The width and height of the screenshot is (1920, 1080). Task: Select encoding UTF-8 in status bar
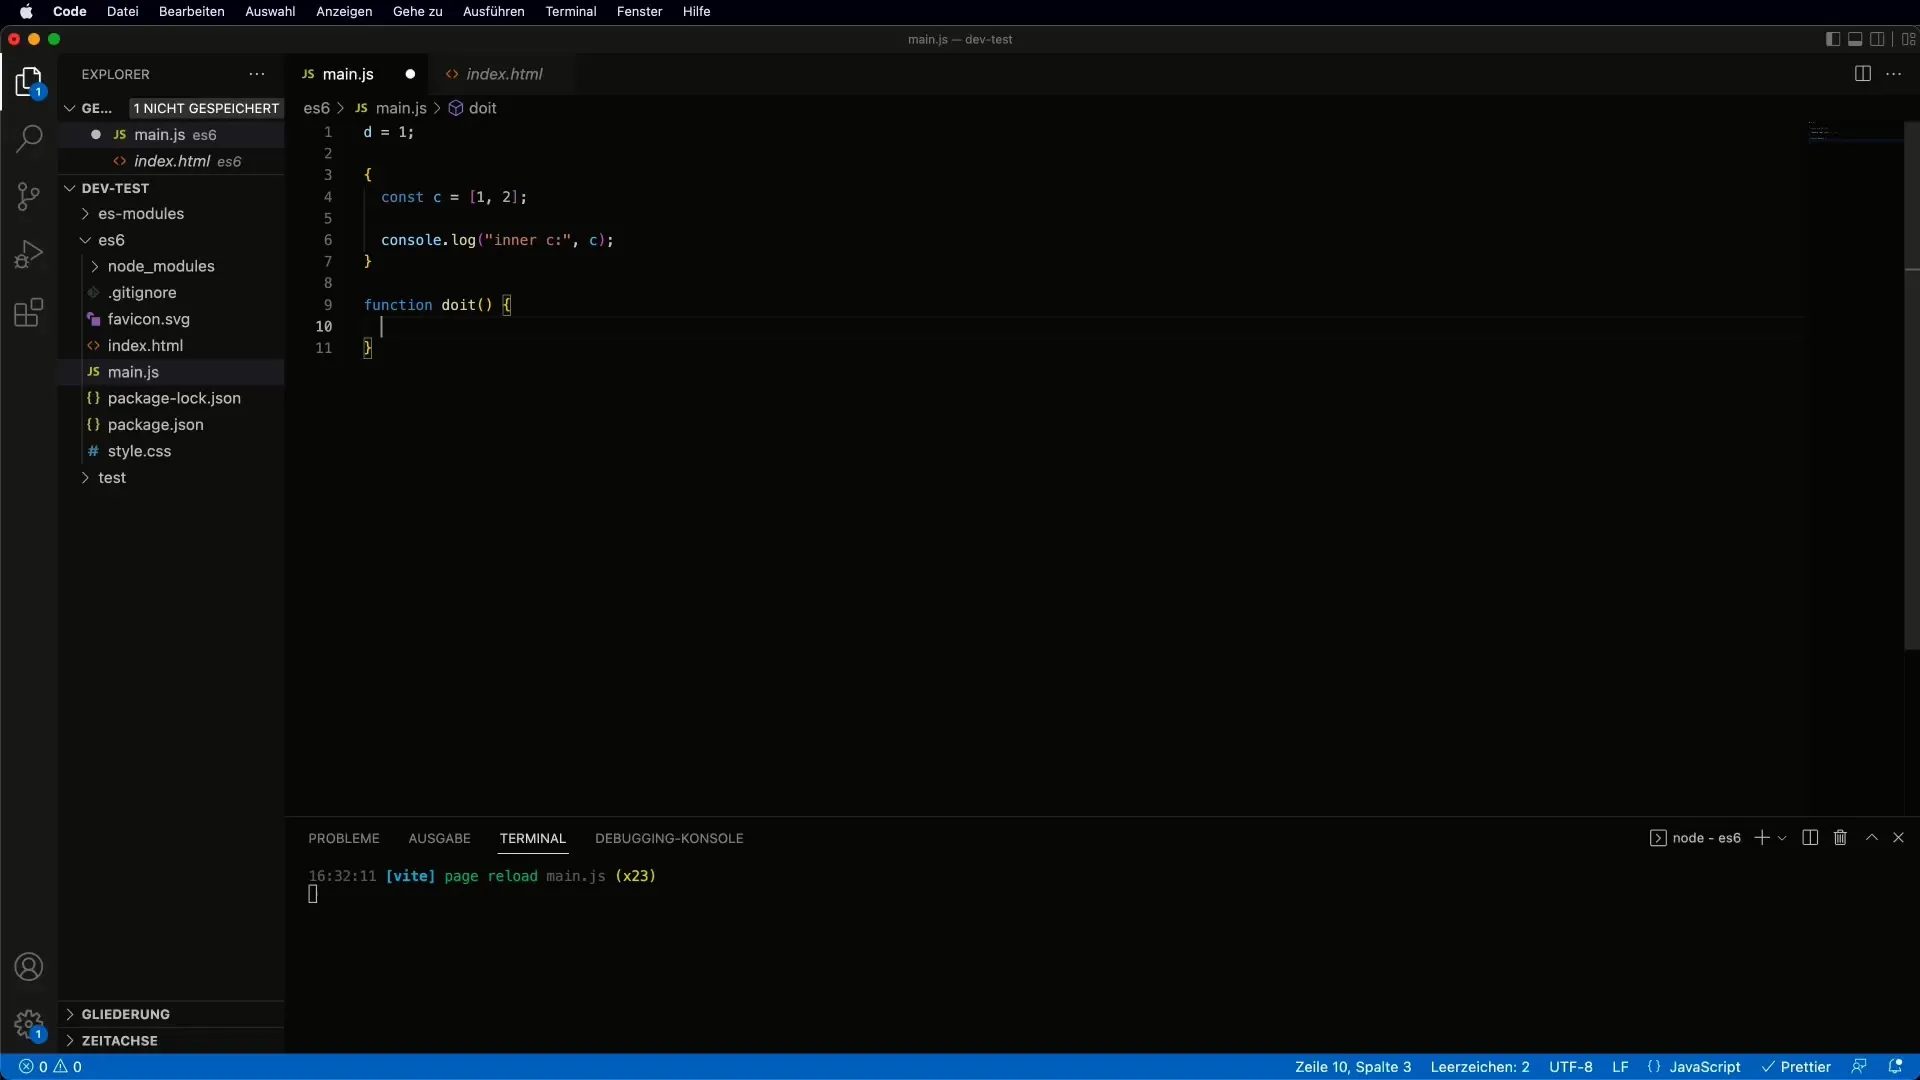click(1571, 1067)
